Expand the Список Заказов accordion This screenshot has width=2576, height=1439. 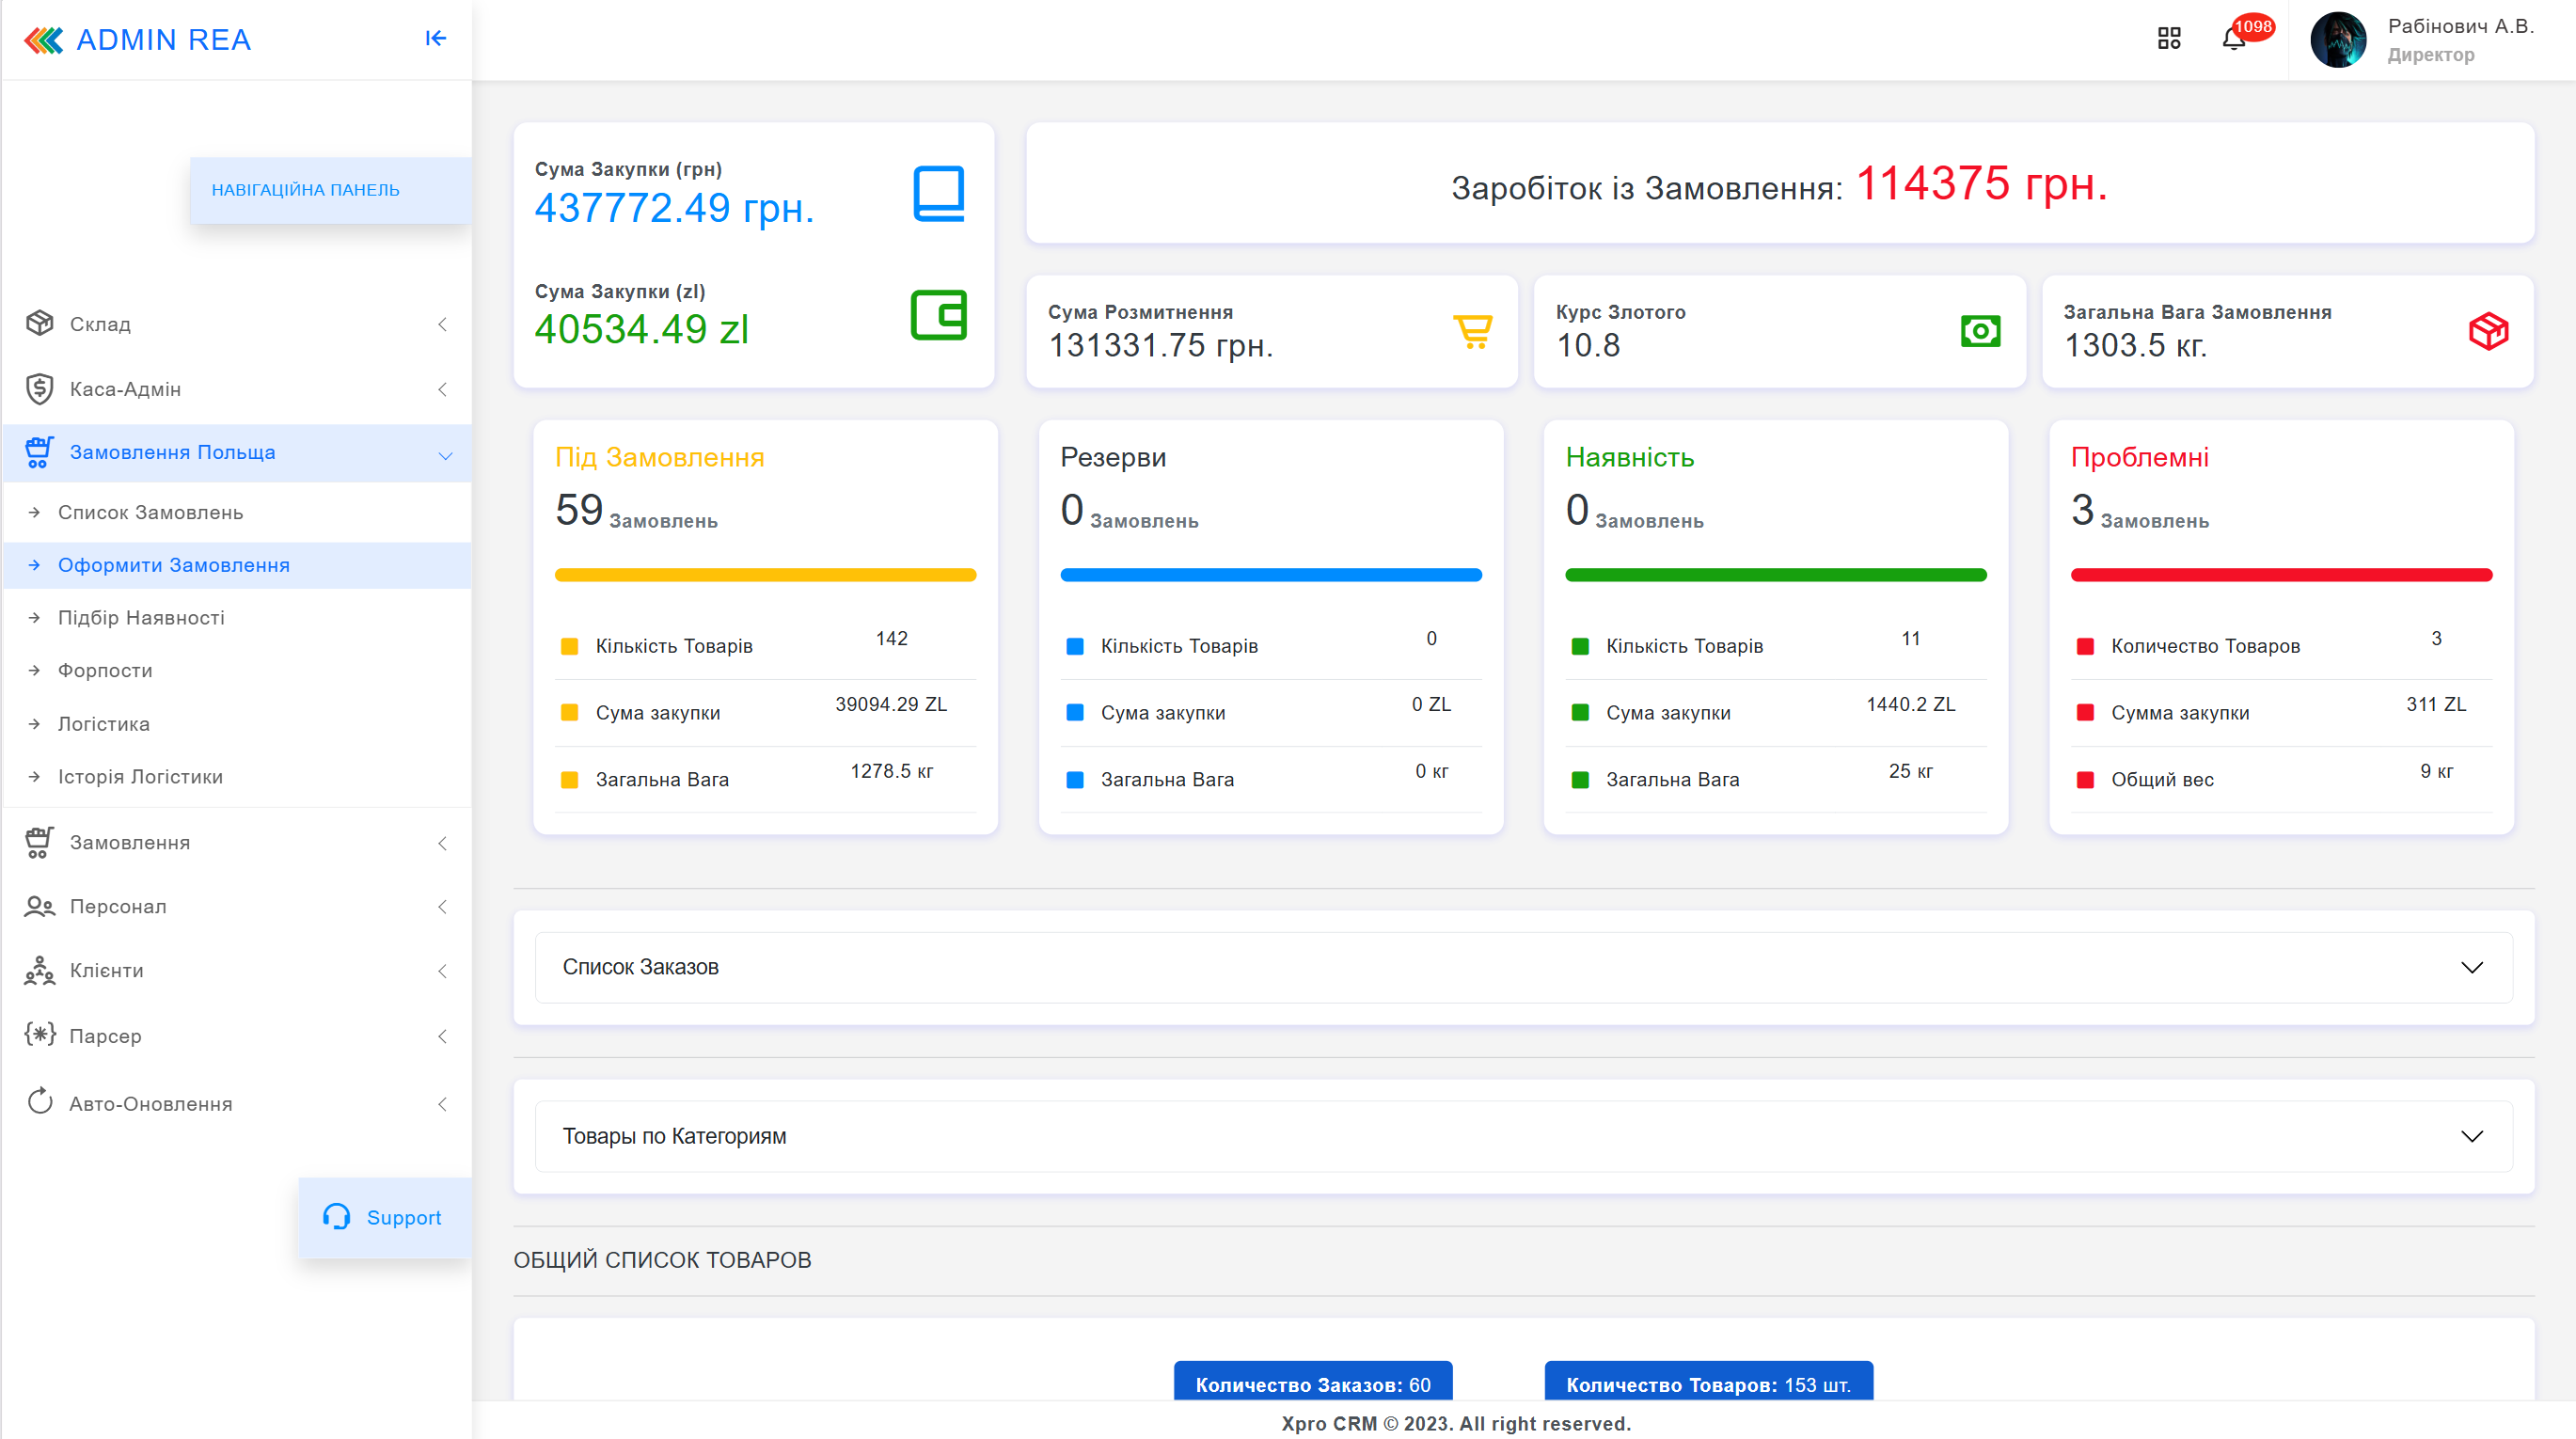pos(1523,967)
